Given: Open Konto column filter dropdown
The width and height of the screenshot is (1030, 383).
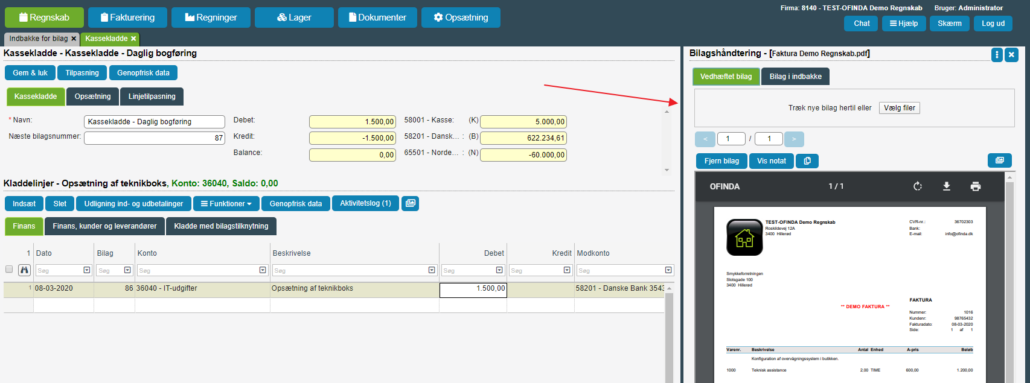Looking at the screenshot, I should [263, 270].
